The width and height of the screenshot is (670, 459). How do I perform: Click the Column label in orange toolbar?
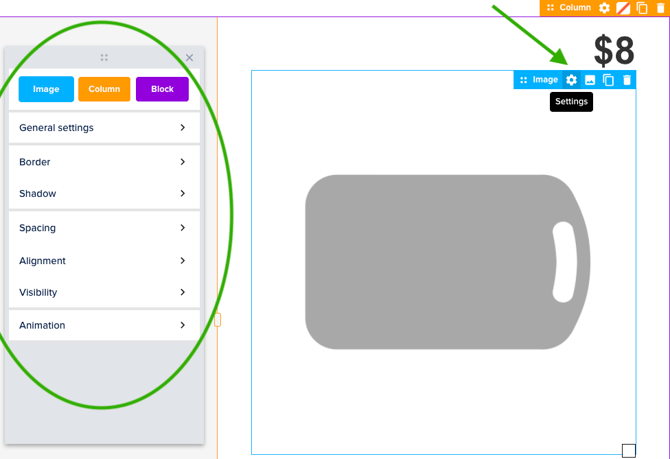[x=575, y=8]
